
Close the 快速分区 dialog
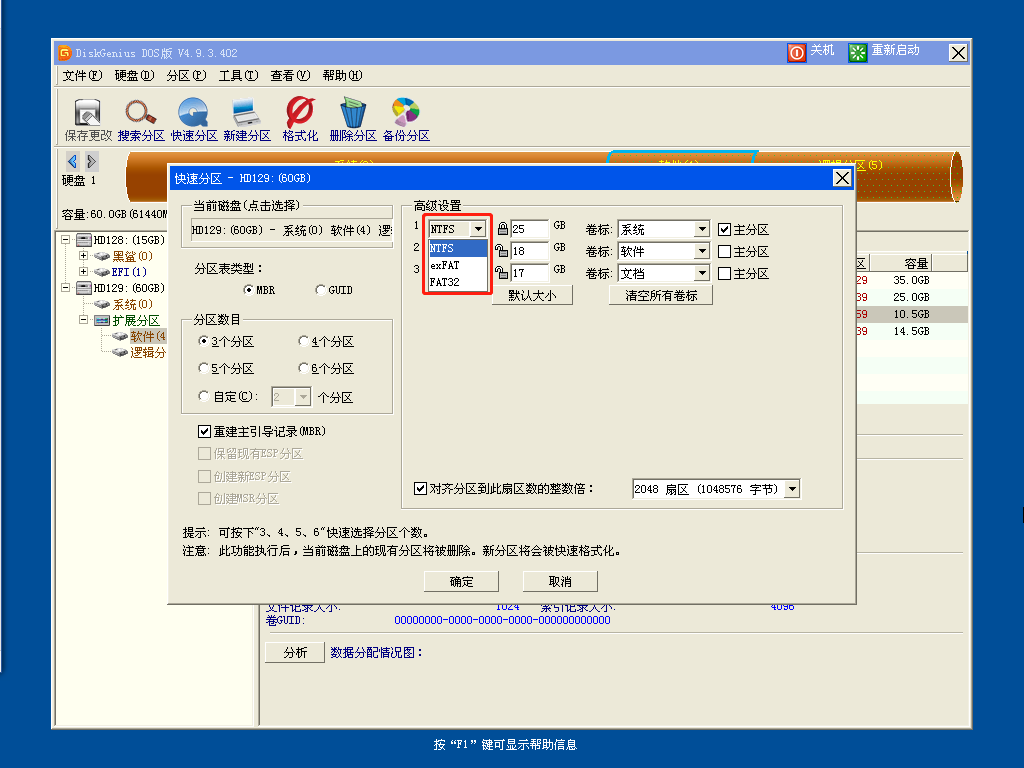[842, 178]
